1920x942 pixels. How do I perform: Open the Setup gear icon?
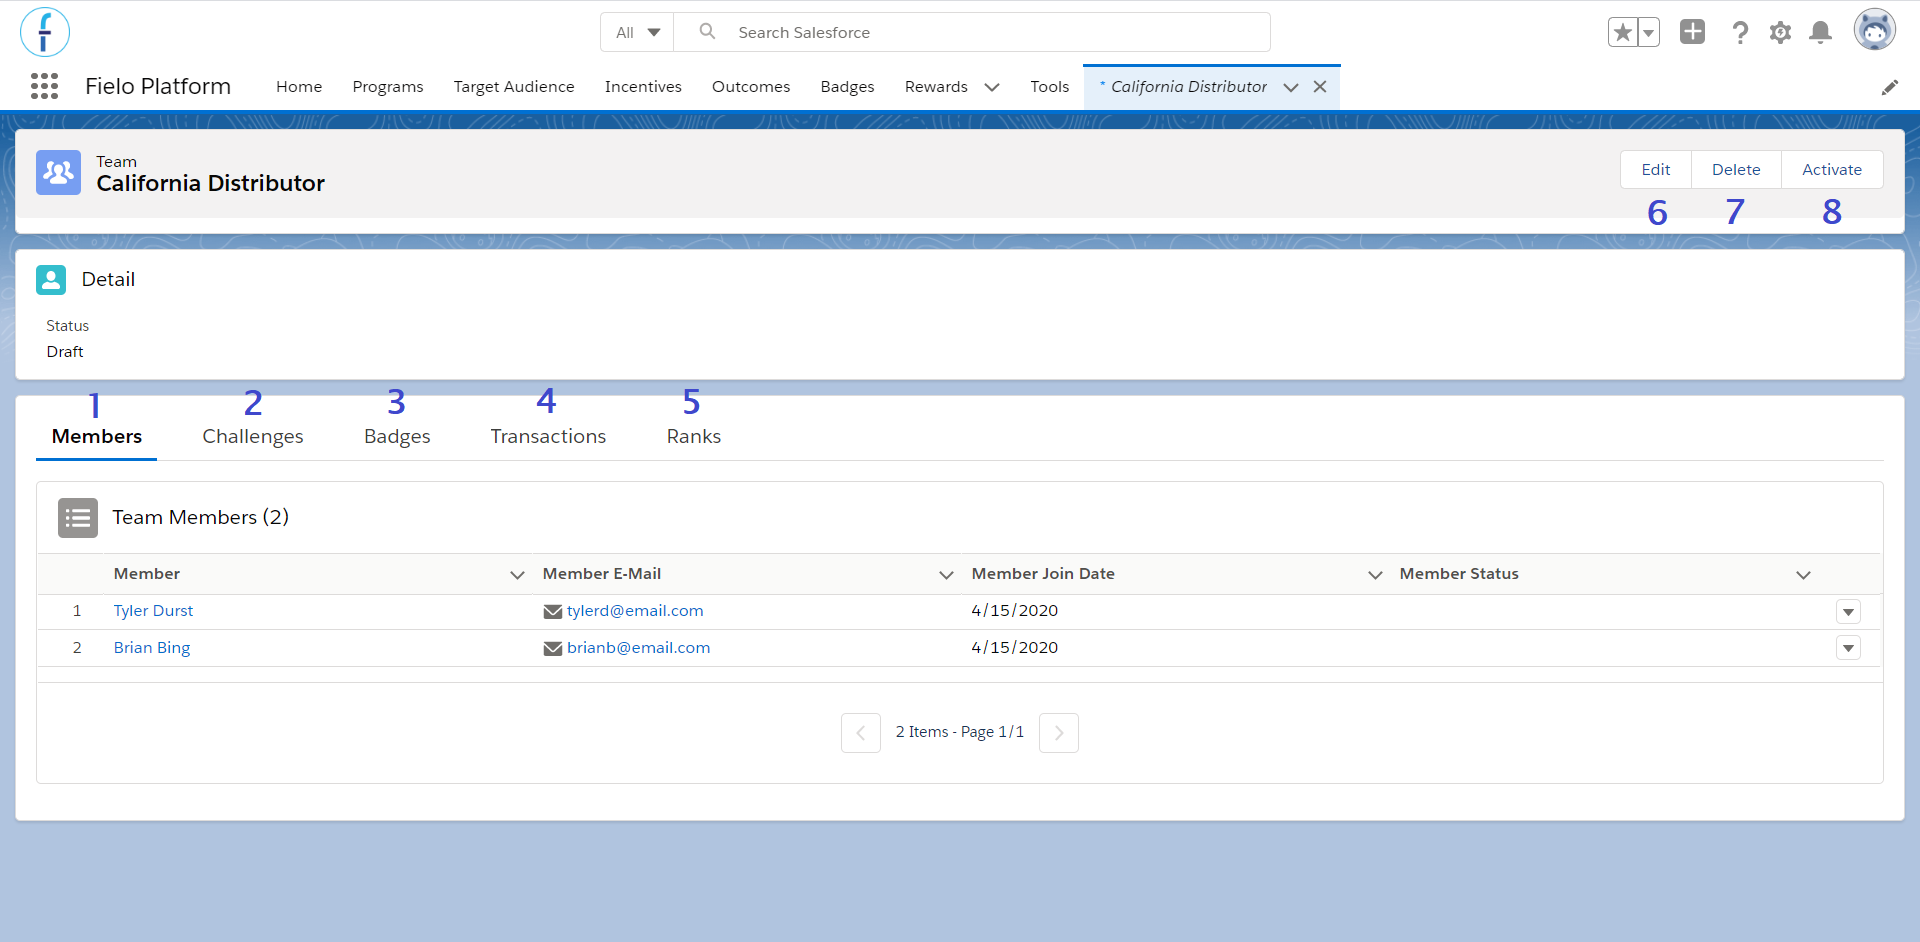1780,32
